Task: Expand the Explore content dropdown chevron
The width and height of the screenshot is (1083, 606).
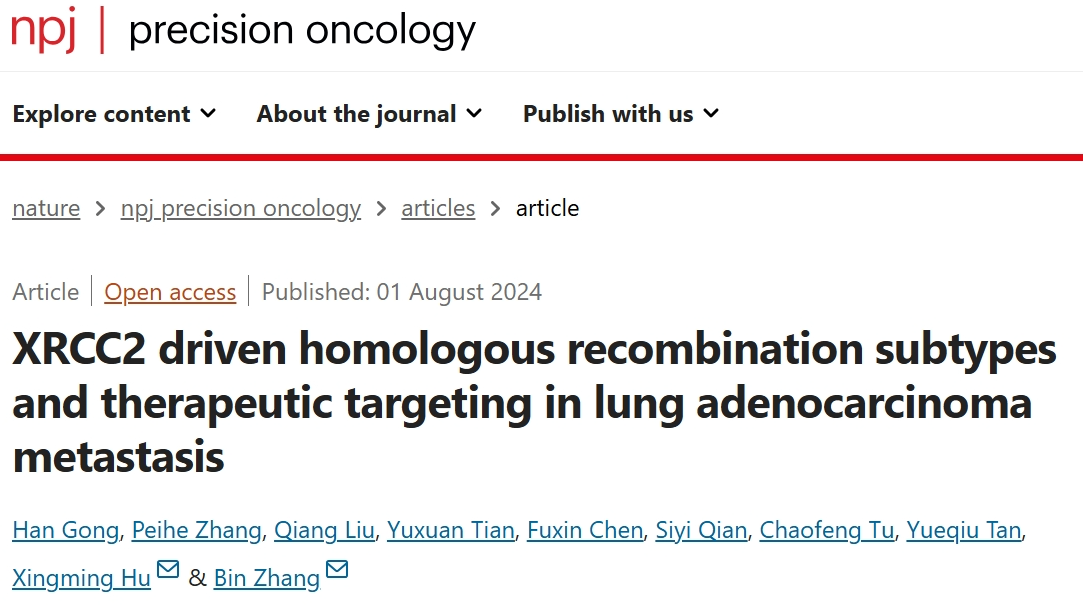Action: (208, 113)
